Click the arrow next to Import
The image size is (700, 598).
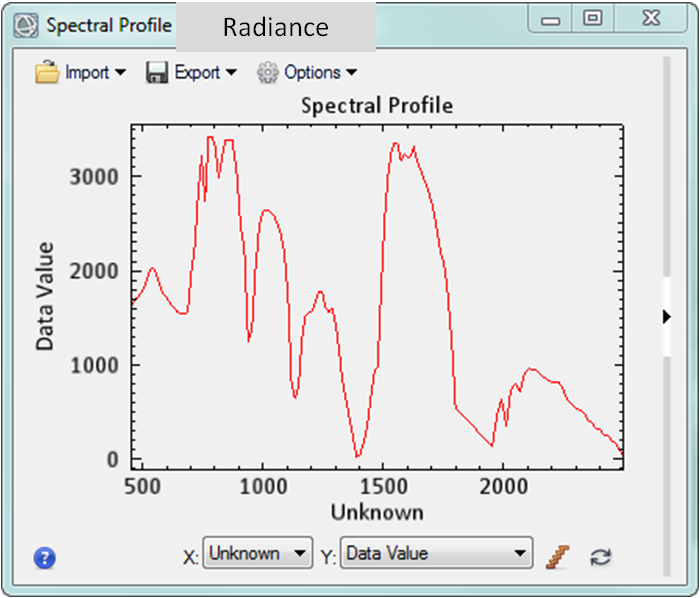(121, 73)
